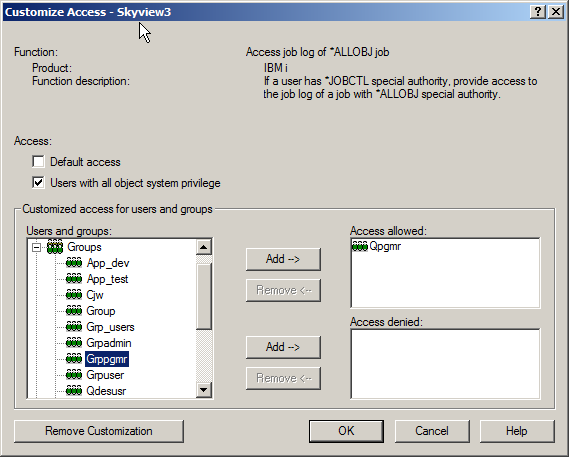Select the Grpuser tree item
This screenshot has height=457, width=569.
click(105, 375)
